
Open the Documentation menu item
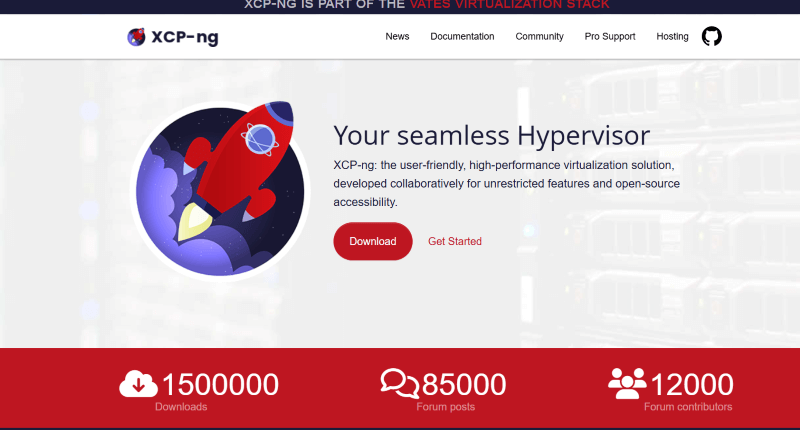pyautogui.click(x=462, y=36)
